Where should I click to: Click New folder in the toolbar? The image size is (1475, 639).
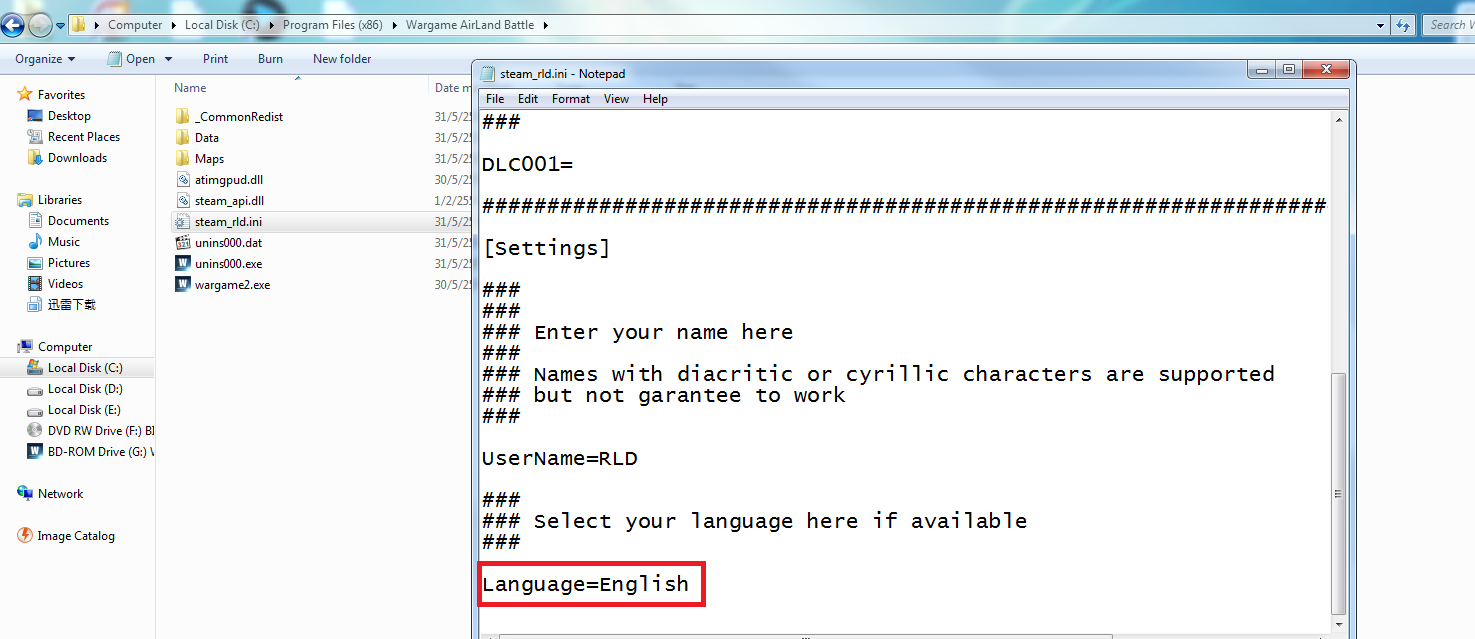click(x=342, y=59)
